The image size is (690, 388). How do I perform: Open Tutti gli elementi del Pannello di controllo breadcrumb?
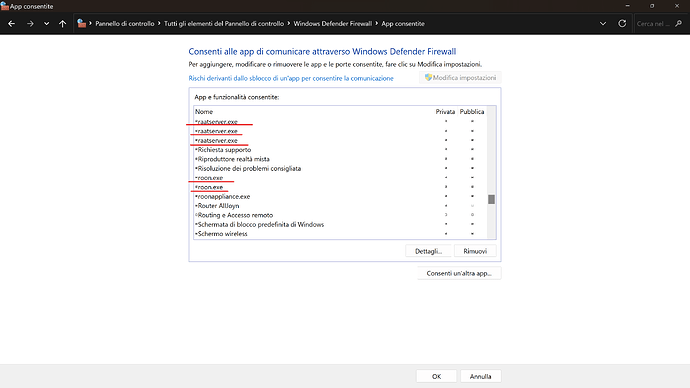pyautogui.click(x=224, y=24)
